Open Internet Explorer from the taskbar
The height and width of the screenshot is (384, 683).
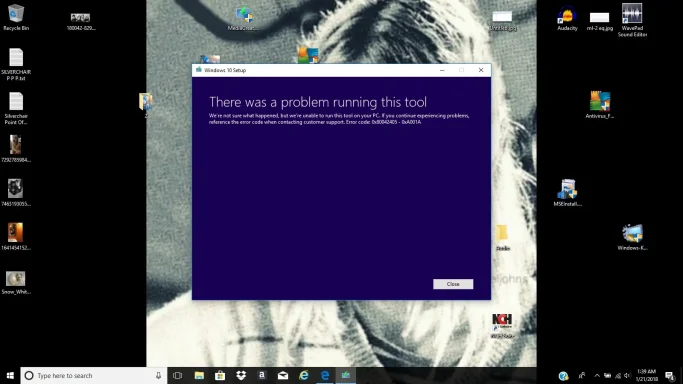tap(304, 375)
